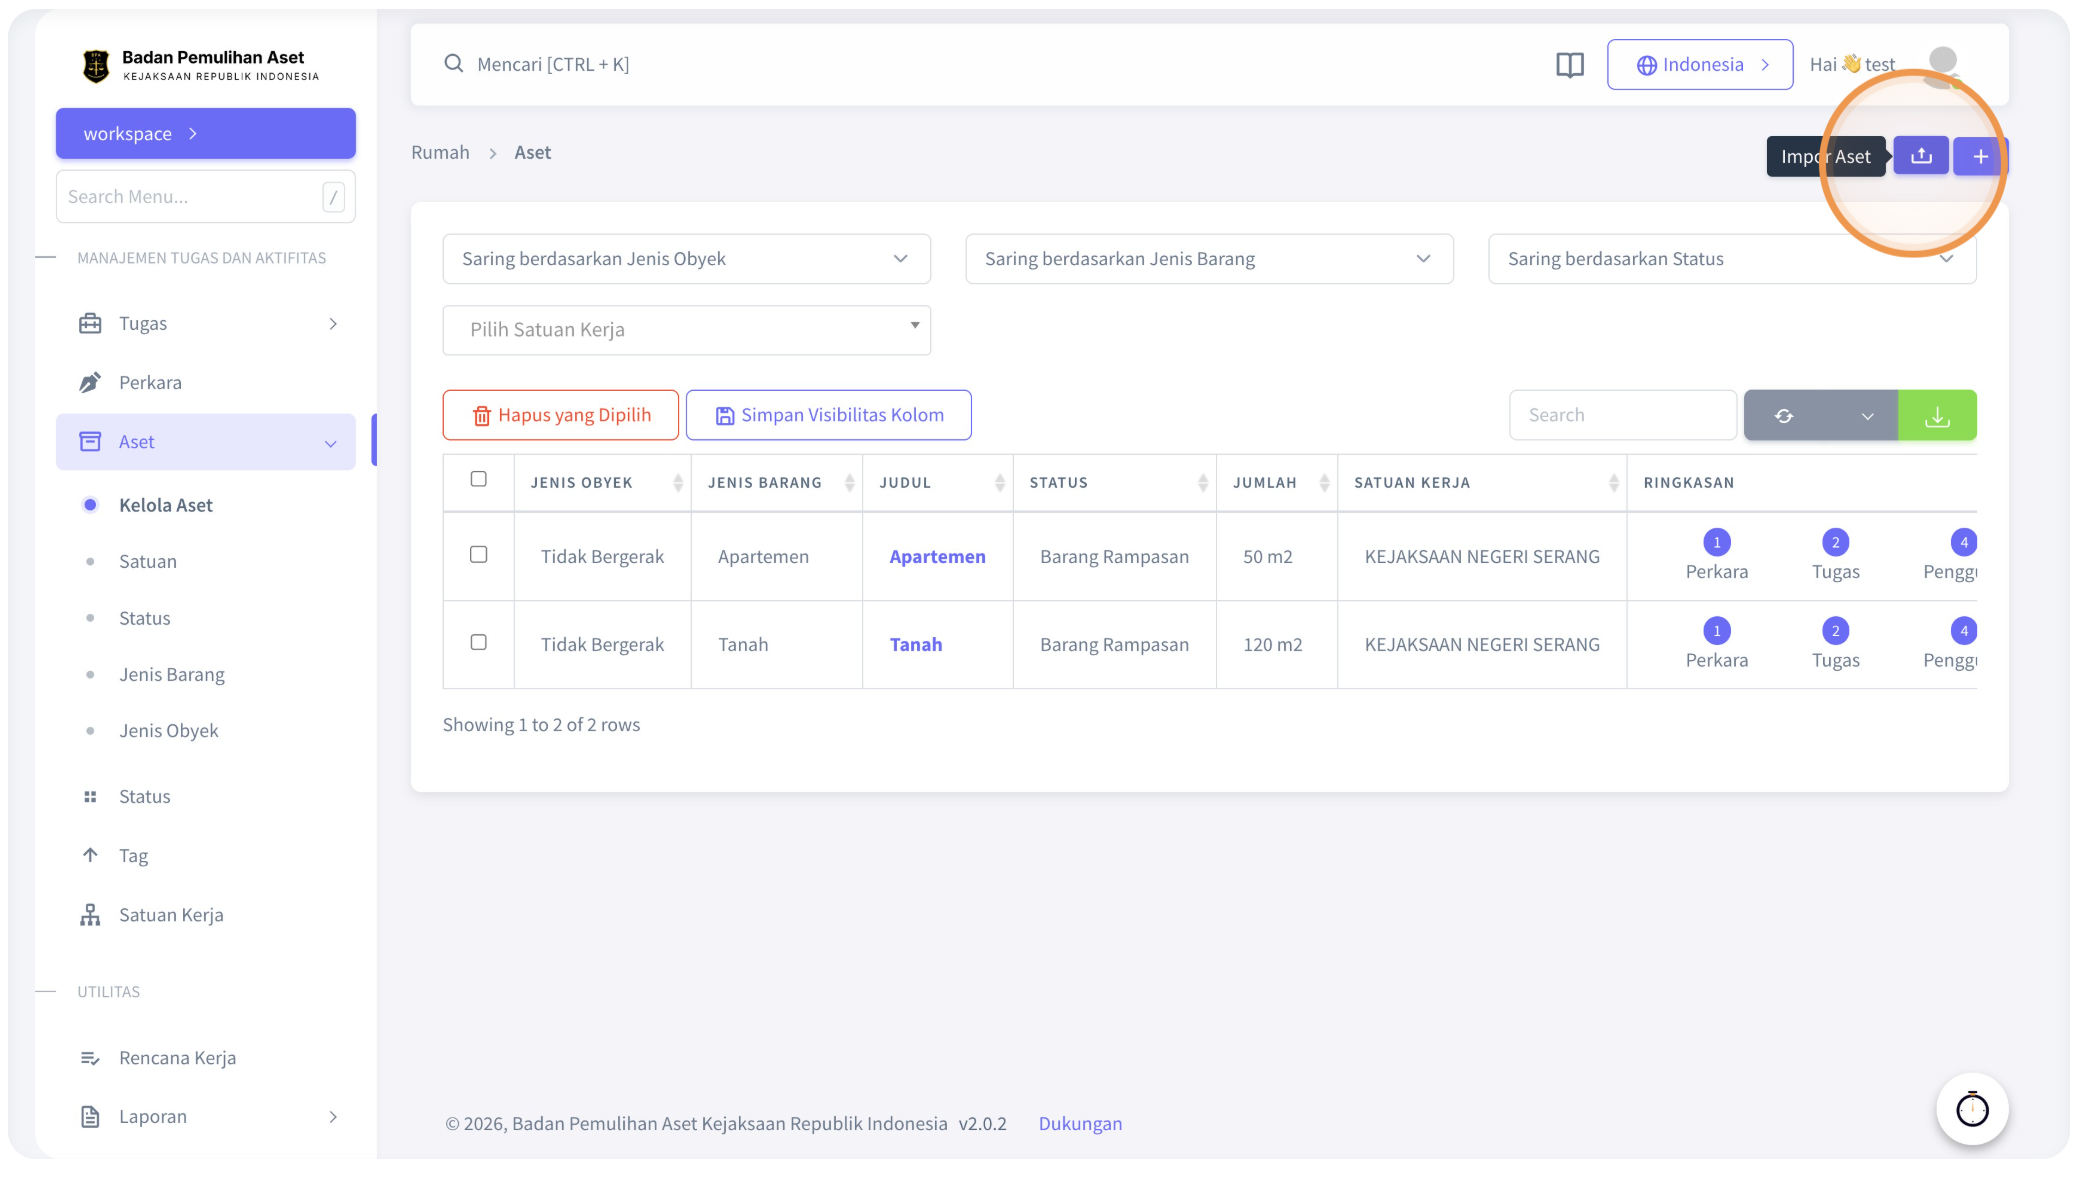
Task: Click the table Search input field
Action: (x=1622, y=415)
